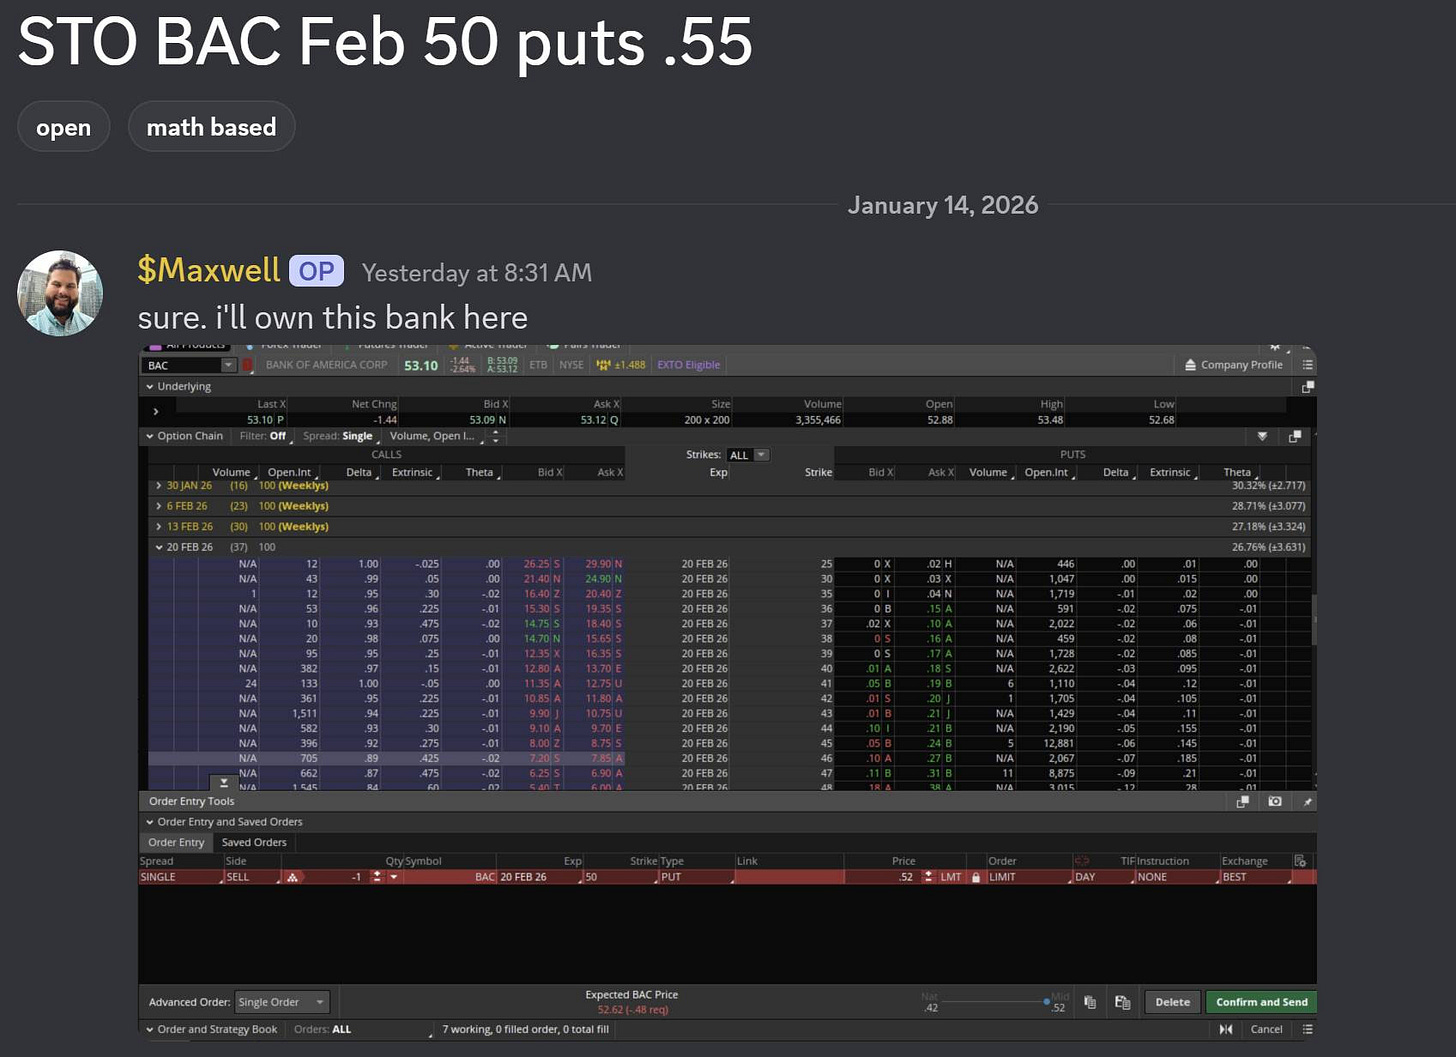Open the NONE instruction dropdown
The image size is (1456, 1057).
1176,877
